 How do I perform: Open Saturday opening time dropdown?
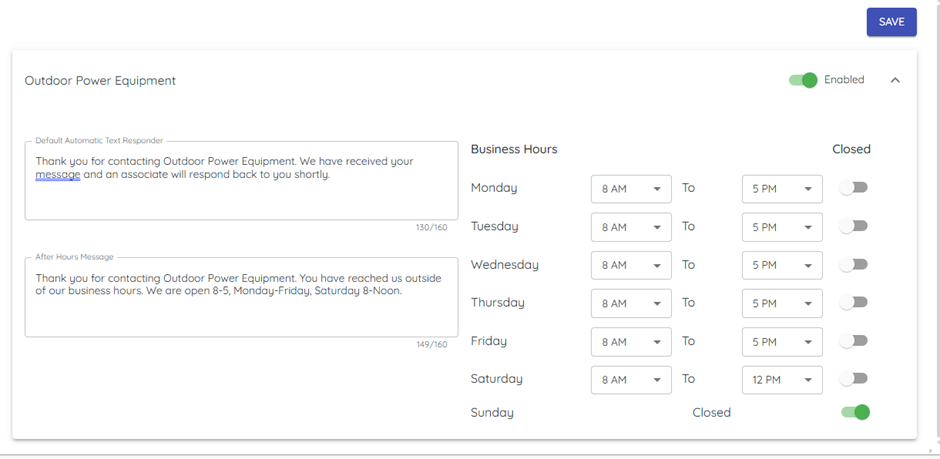click(x=631, y=380)
